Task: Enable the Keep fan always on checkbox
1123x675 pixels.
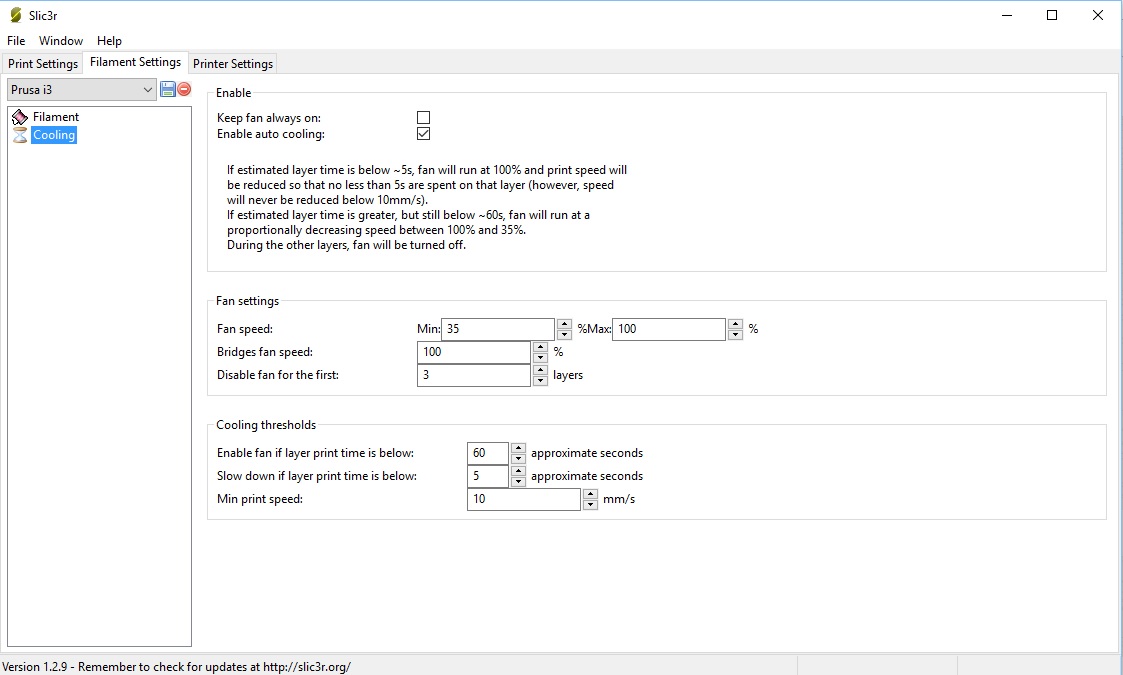Action: coord(424,118)
